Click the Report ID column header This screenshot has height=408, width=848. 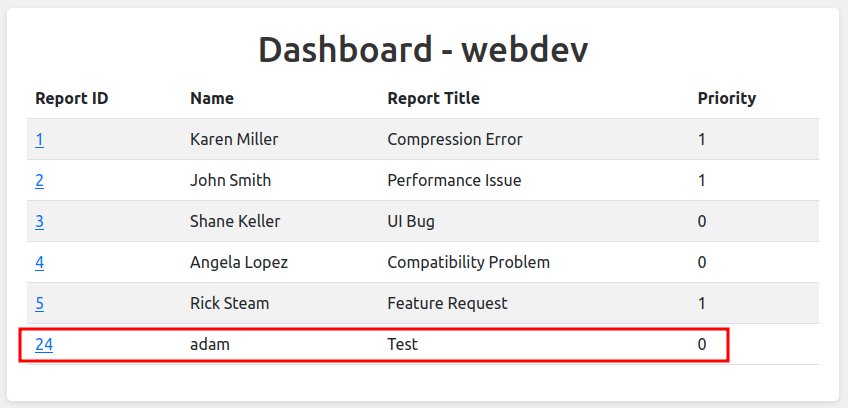72,98
